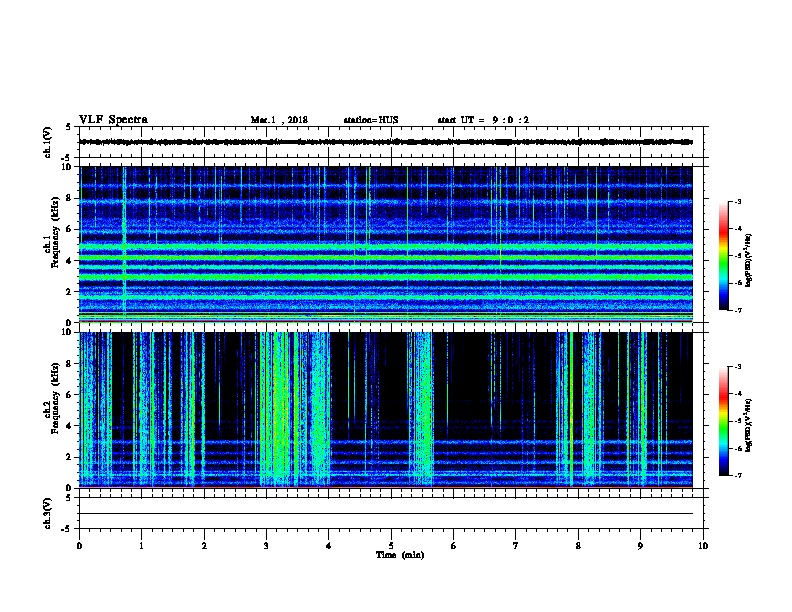Screen dimensions: 792x612
Task: Click the time axis tick label "2"
Action: (x=204, y=545)
